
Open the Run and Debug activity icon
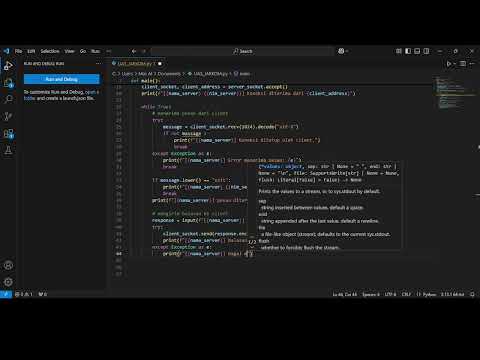8,66
